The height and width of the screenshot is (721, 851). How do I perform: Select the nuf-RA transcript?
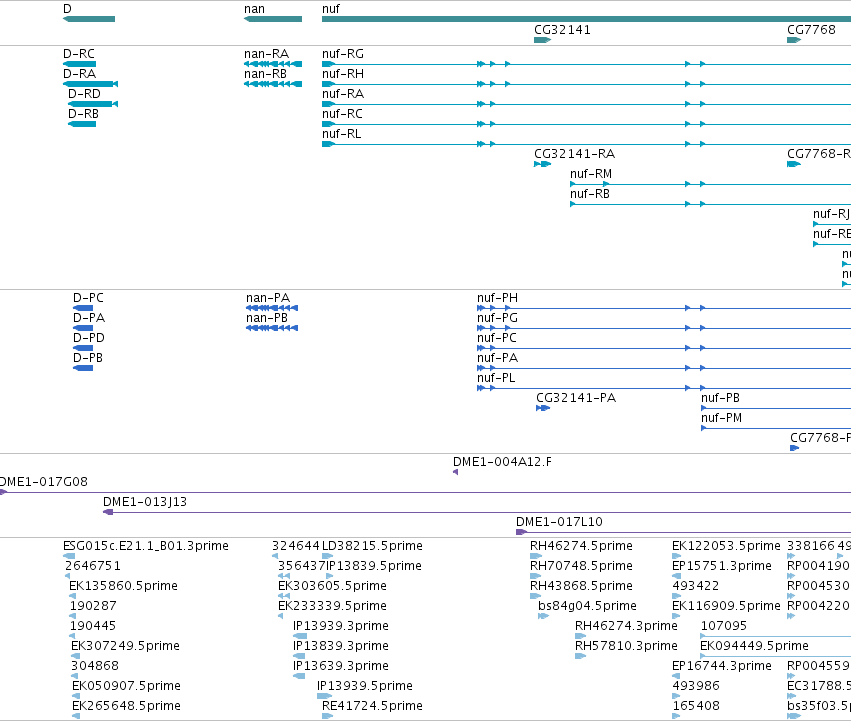point(586,104)
